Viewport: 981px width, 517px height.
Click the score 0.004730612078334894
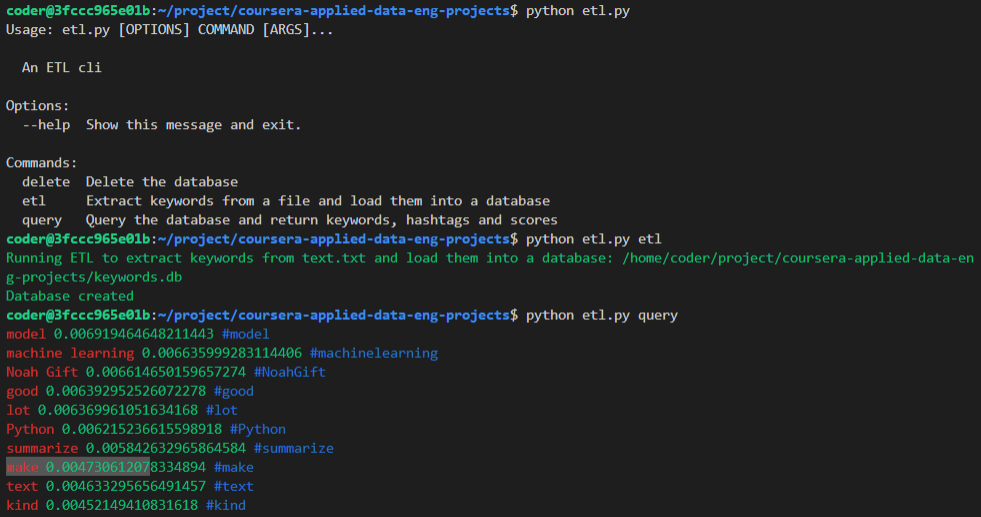point(126,467)
